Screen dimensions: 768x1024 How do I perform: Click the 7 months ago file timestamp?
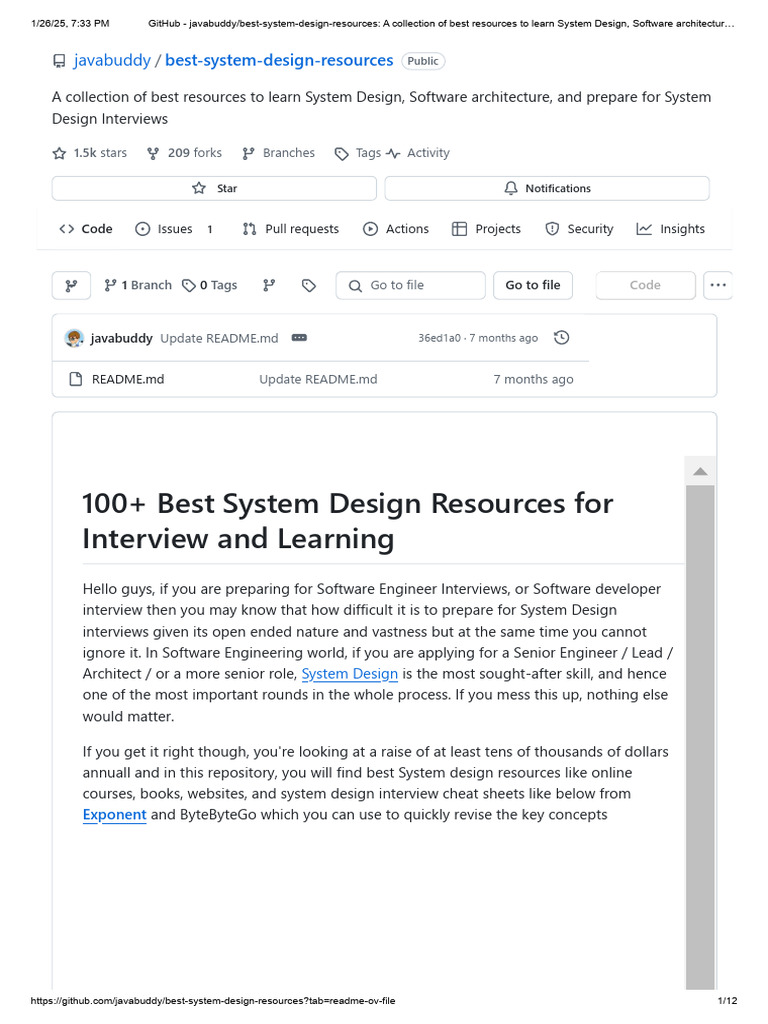tap(534, 379)
